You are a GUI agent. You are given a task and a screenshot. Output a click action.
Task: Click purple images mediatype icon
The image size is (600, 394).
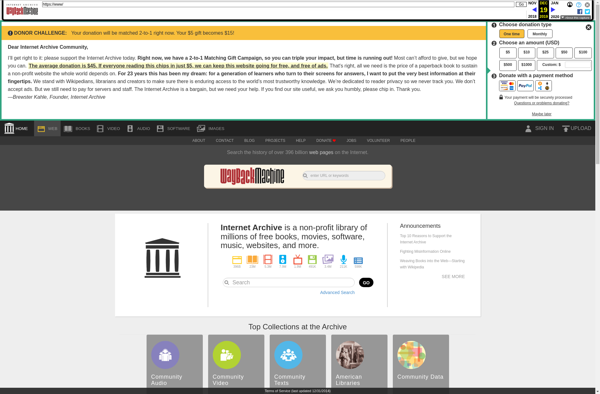(x=328, y=260)
